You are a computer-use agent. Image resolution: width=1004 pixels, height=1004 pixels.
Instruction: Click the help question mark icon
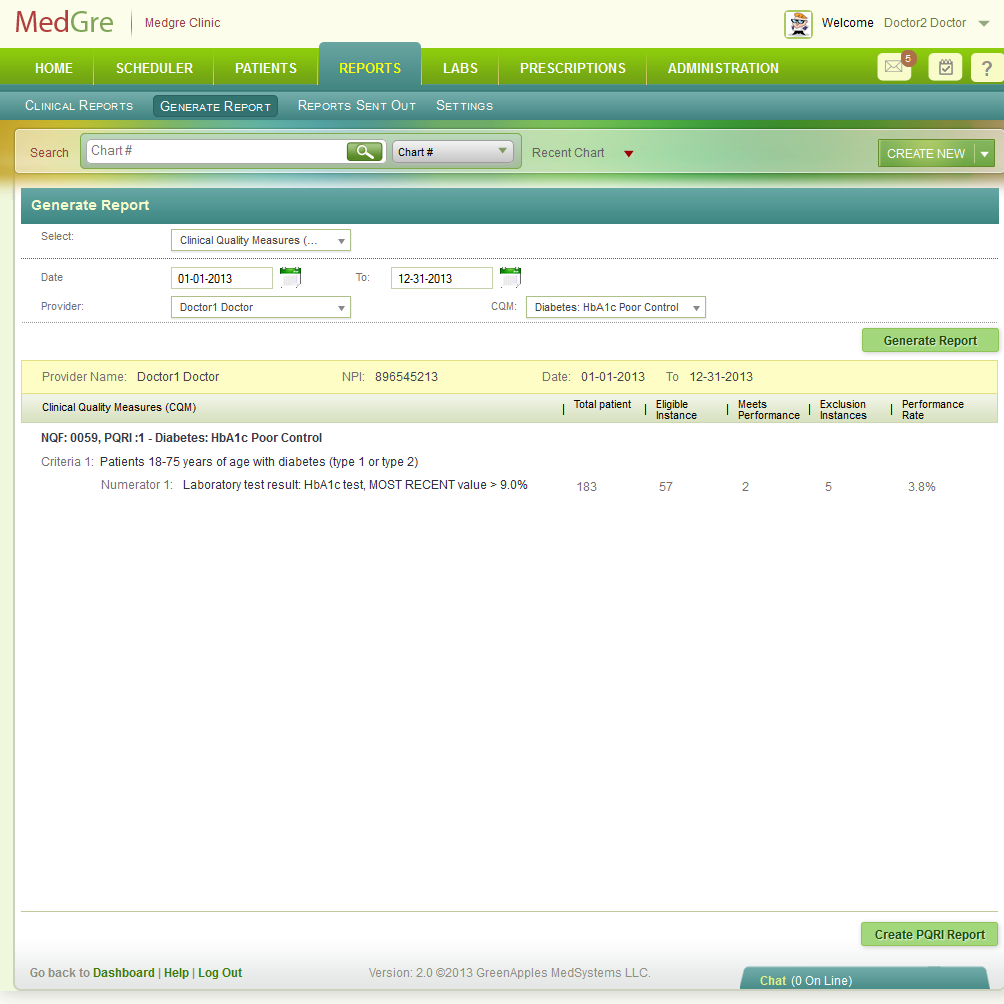(x=986, y=68)
